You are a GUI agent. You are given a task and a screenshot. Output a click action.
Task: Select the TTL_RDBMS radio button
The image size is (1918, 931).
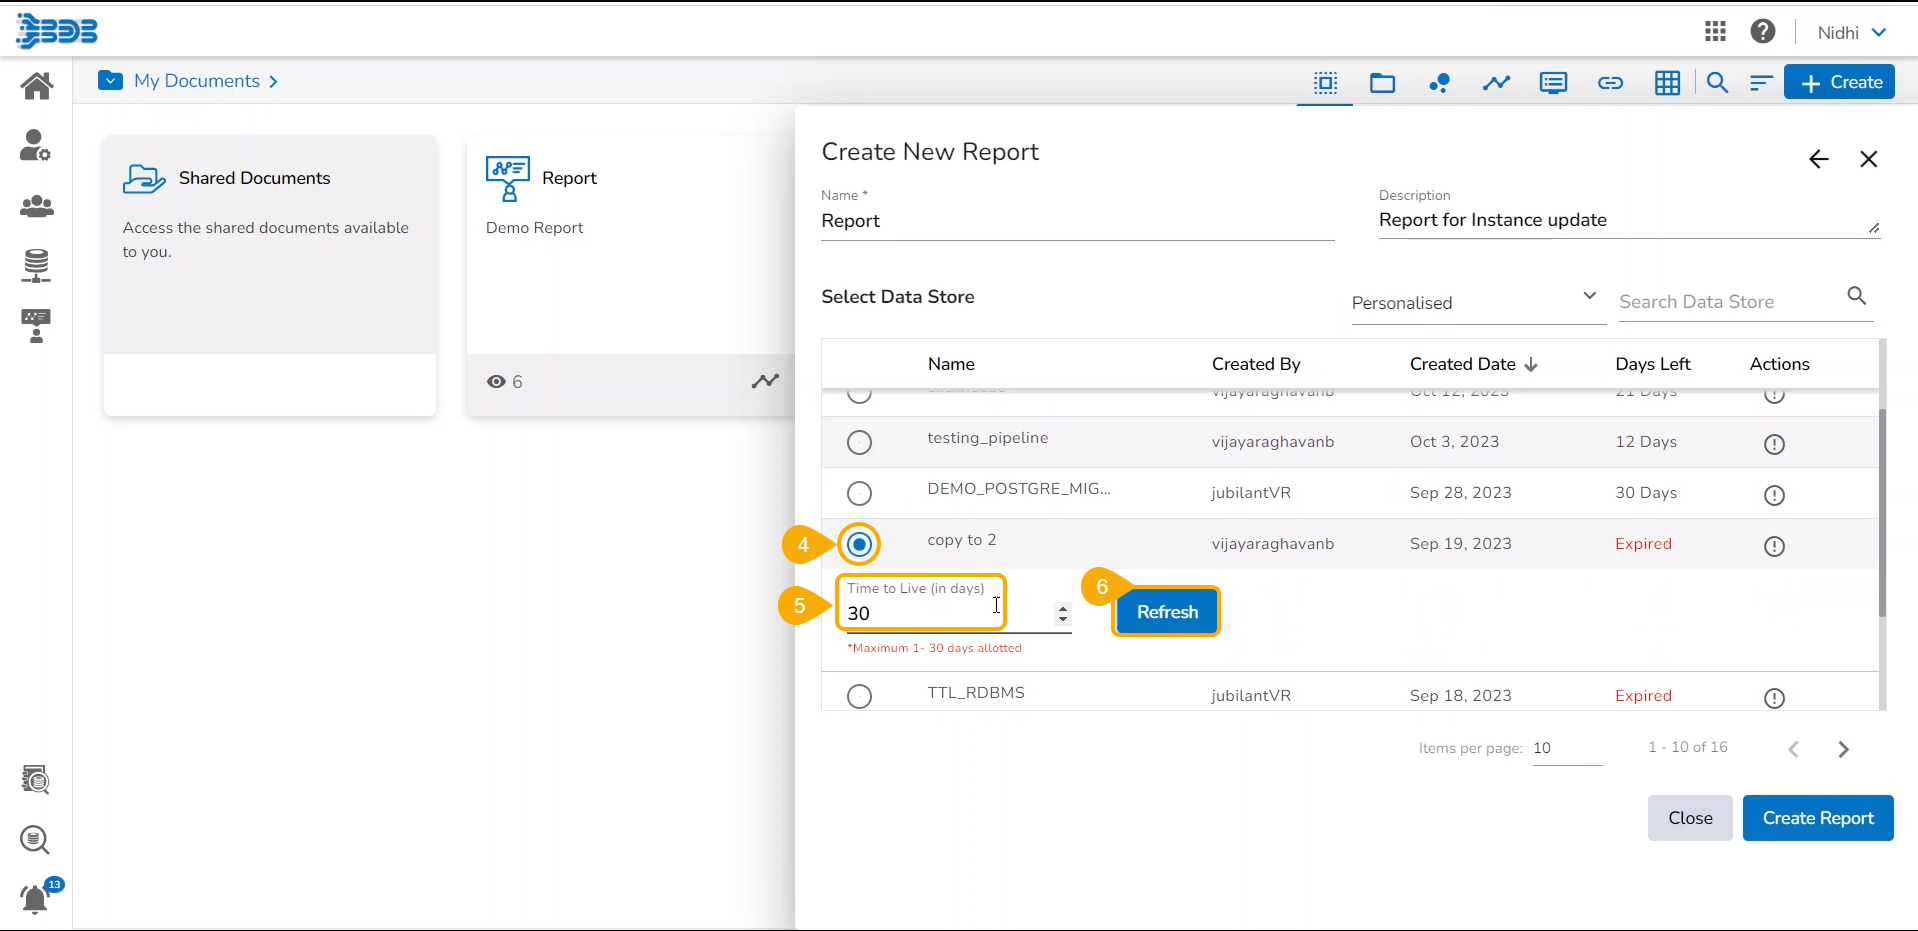[859, 696]
